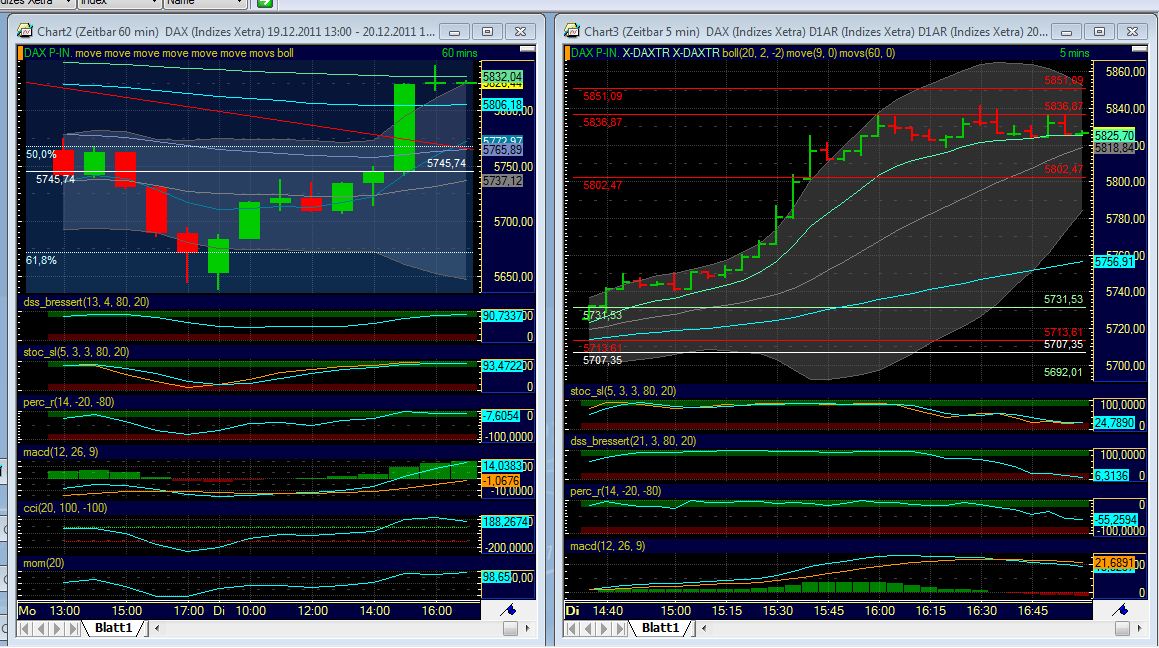Screen dimensions: 1159x648
Task: Click the left scroll arrow in Chart2 scrollbar
Action: point(156,629)
